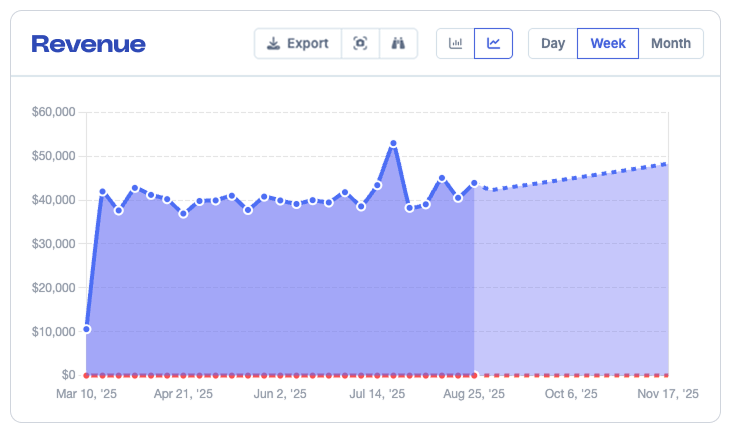This screenshot has height=433, width=731.
Task: Click the Aug 25, '25 x-axis label
Action: click(474, 395)
